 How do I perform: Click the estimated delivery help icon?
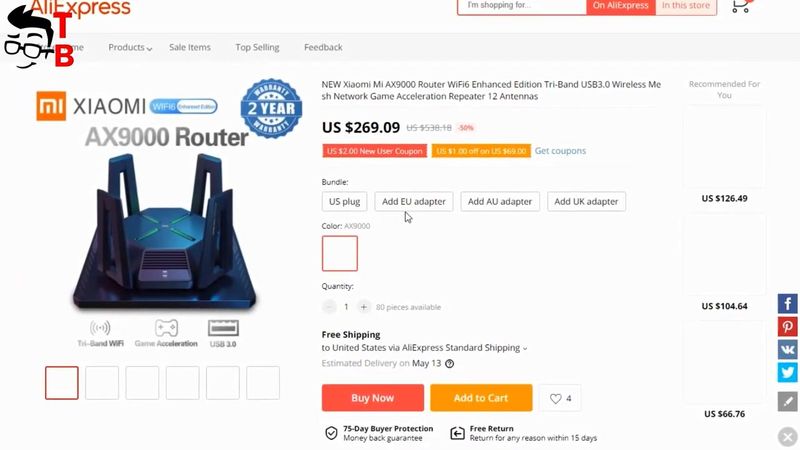(449, 364)
